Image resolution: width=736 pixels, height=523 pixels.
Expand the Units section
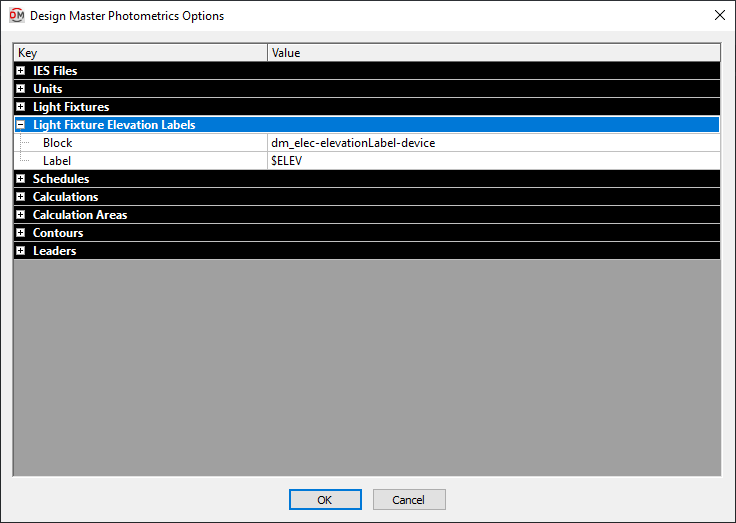[21, 89]
